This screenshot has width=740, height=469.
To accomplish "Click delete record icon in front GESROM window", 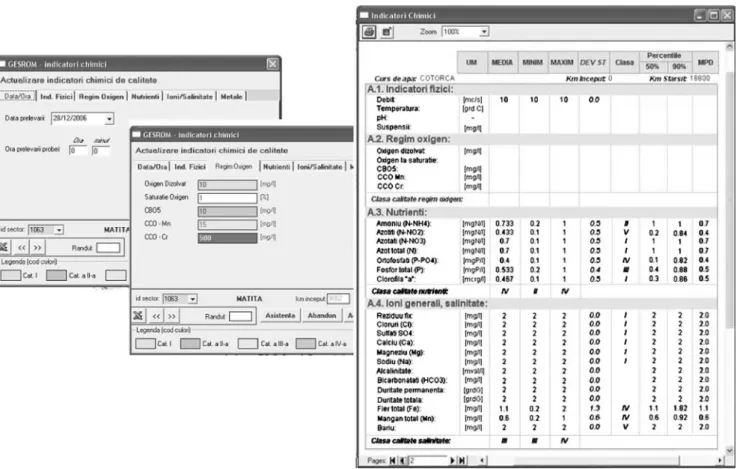I will point(138,316).
